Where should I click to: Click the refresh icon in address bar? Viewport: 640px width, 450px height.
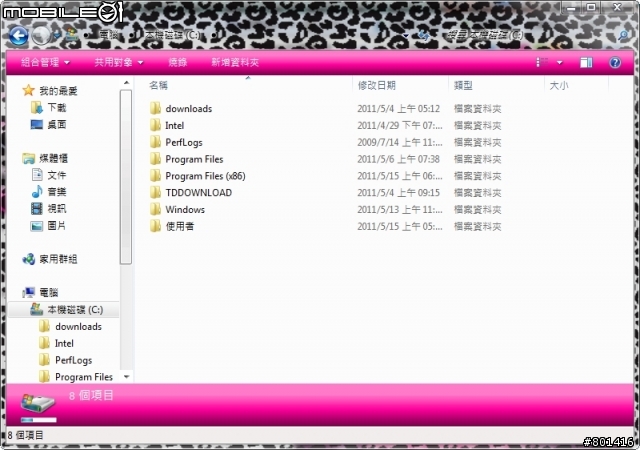point(423,36)
